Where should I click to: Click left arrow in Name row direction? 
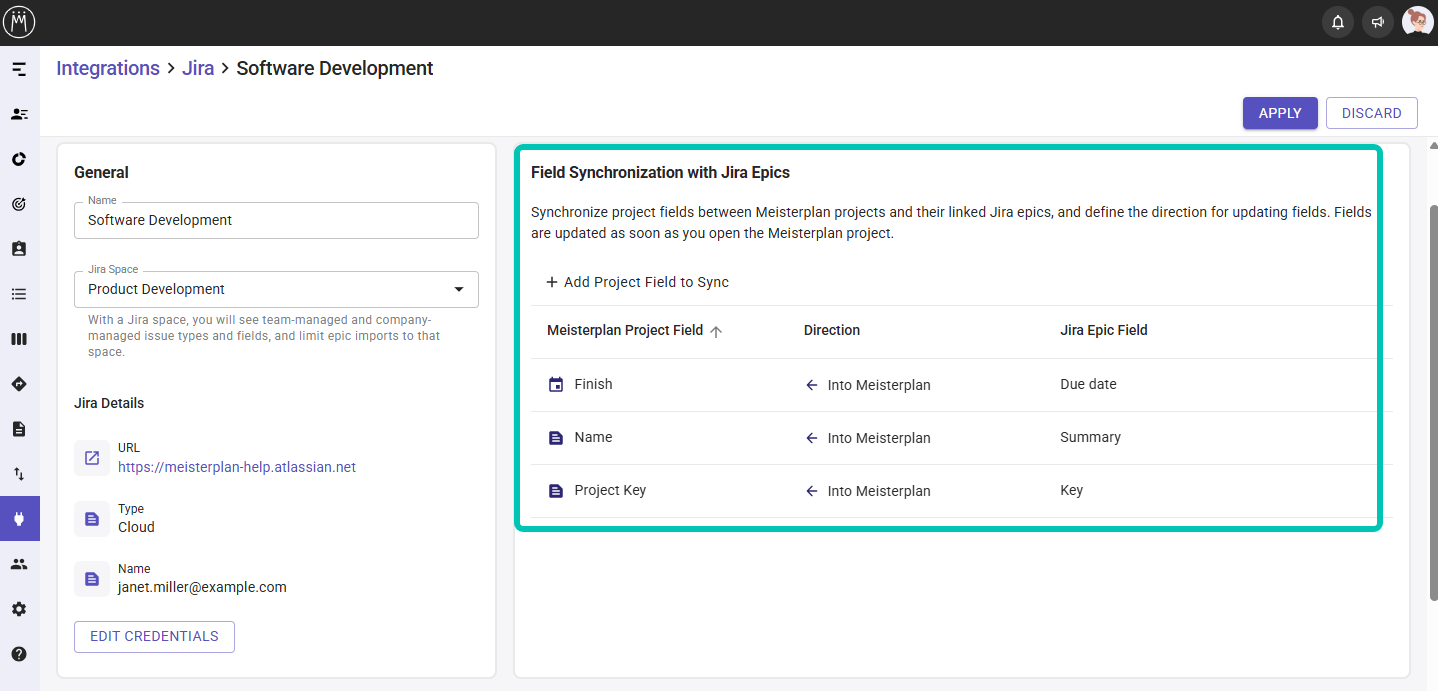(812, 437)
